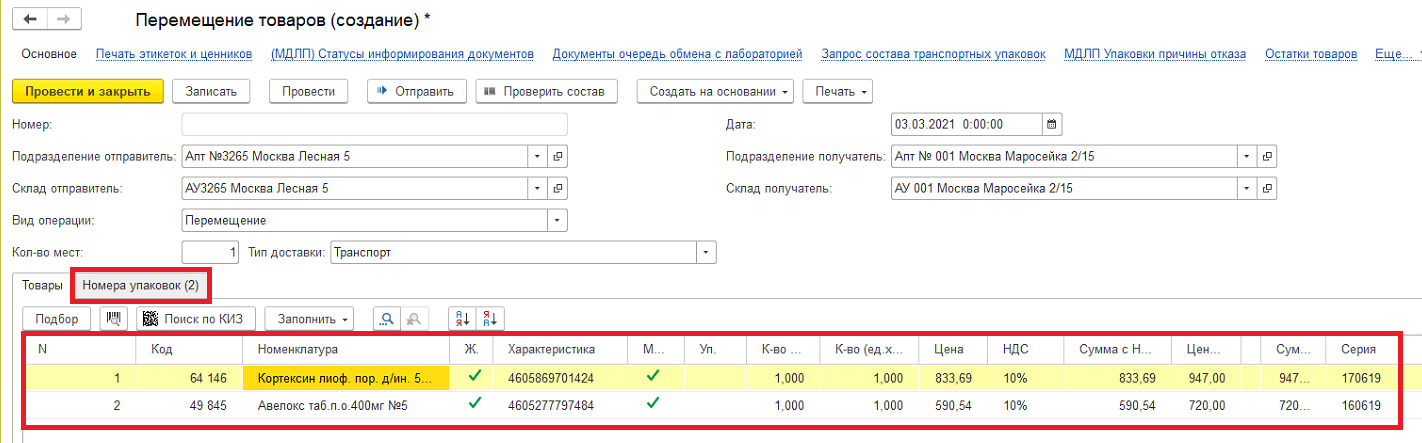This screenshot has width=1422, height=443.
Task: Select the Товары tab
Action: (x=43, y=286)
